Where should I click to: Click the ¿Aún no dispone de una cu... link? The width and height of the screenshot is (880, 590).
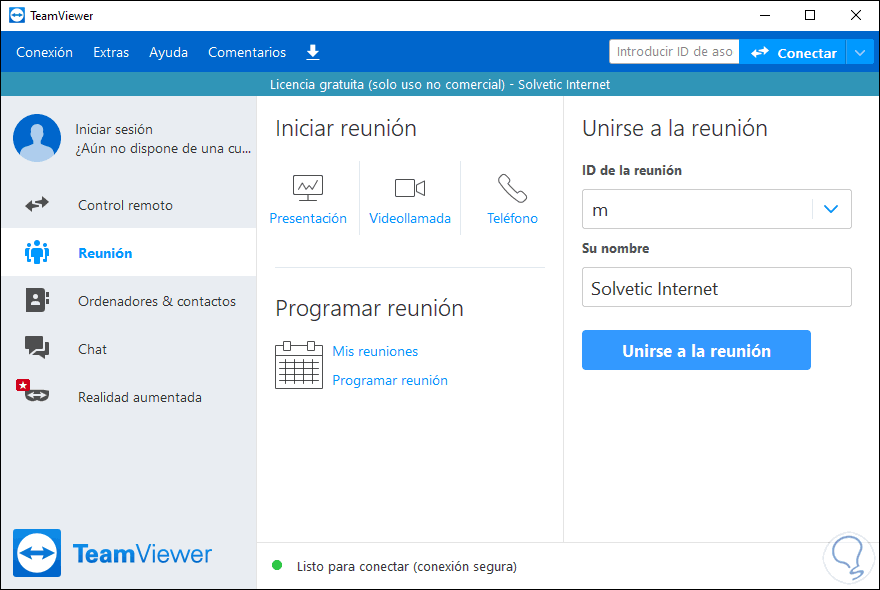coord(163,149)
